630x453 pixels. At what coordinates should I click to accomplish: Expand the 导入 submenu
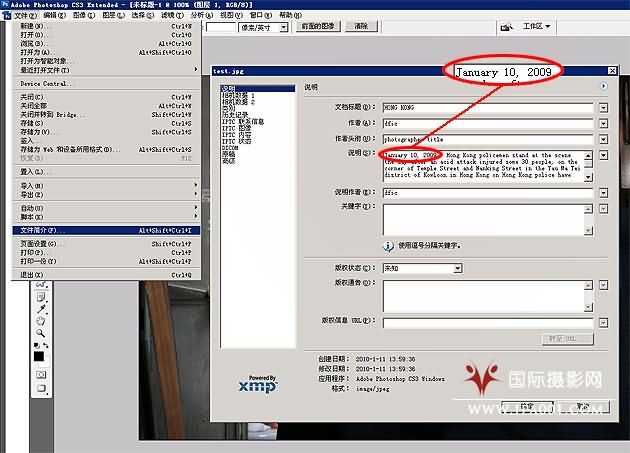106,186
